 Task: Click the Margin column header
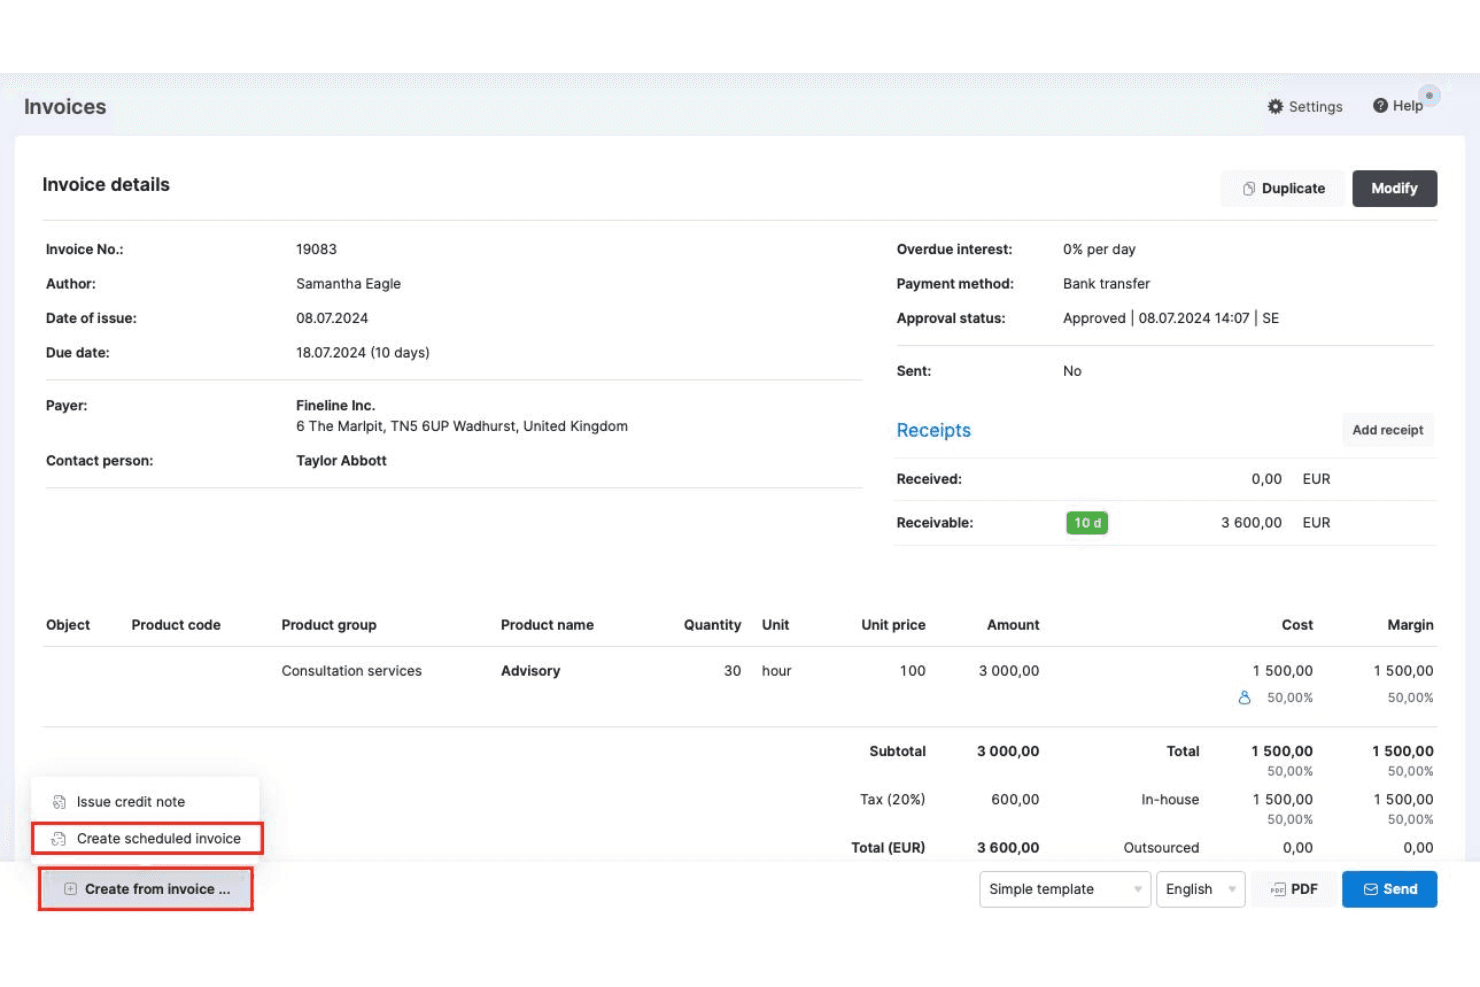(x=1410, y=625)
